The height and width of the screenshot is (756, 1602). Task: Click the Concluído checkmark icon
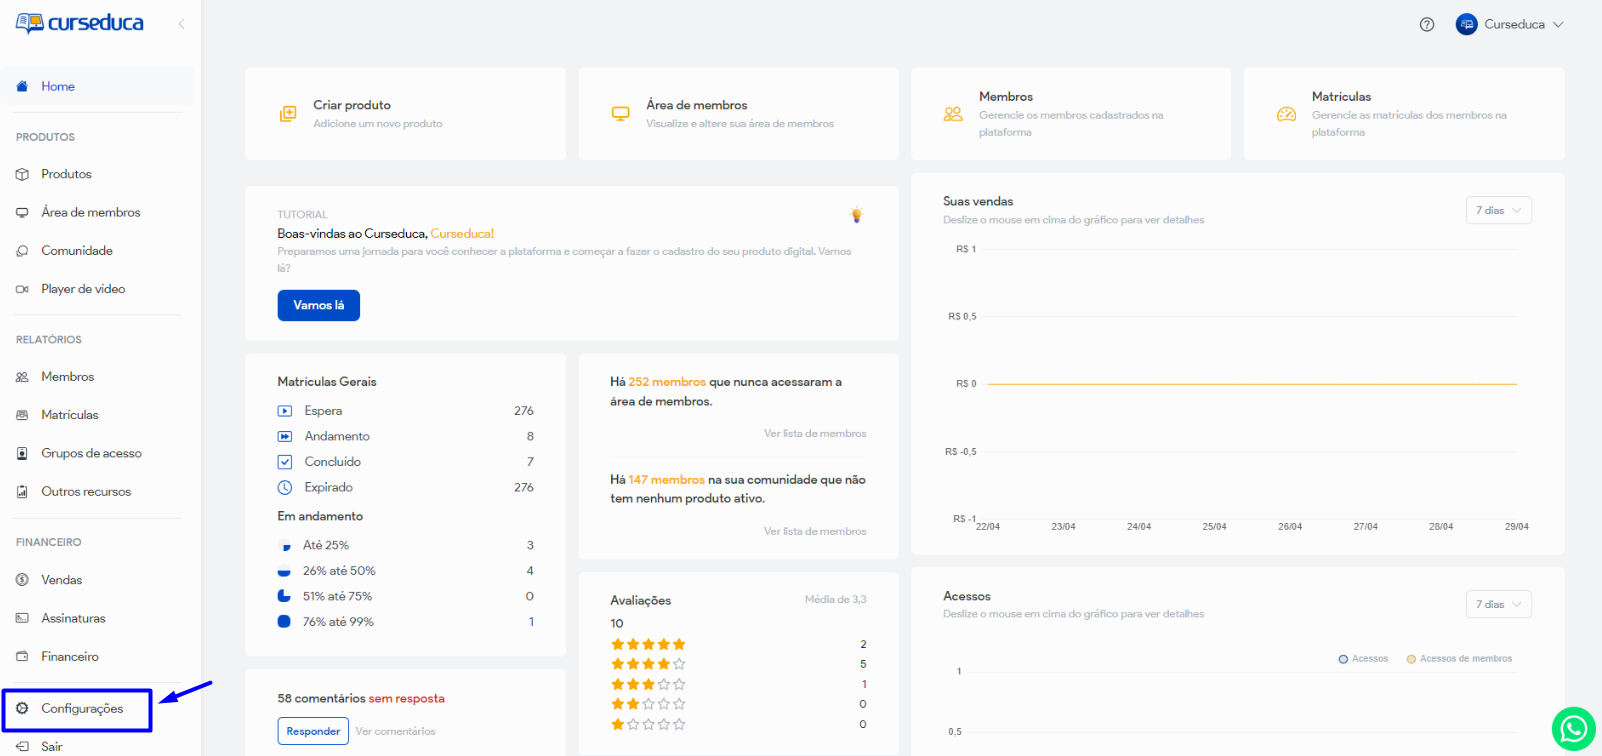(x=285, y=462)
